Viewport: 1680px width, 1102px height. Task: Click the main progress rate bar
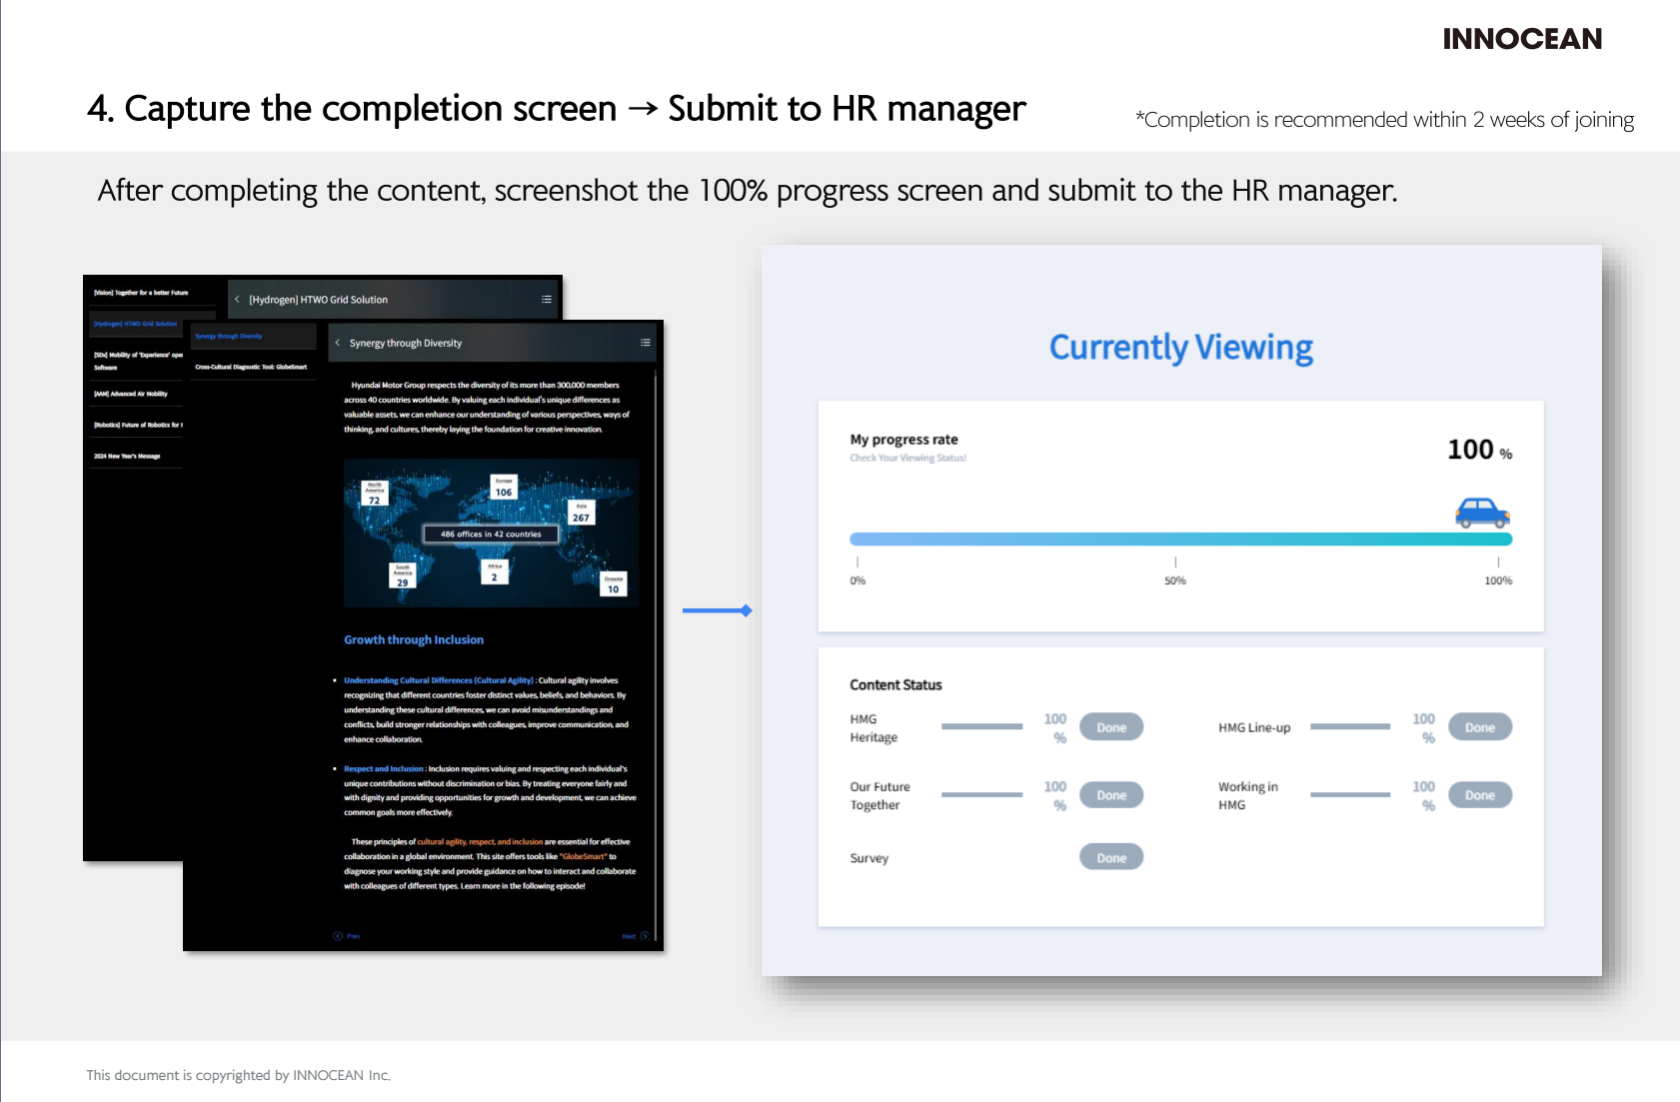(1181, 539)
